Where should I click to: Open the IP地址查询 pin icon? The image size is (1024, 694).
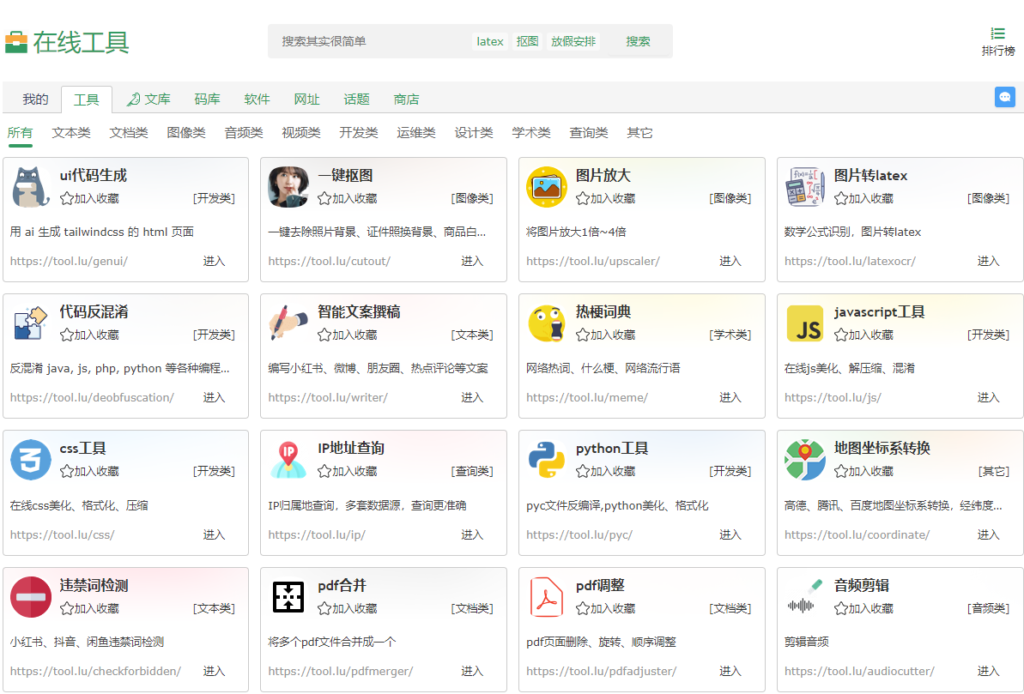tap(288, 460)
